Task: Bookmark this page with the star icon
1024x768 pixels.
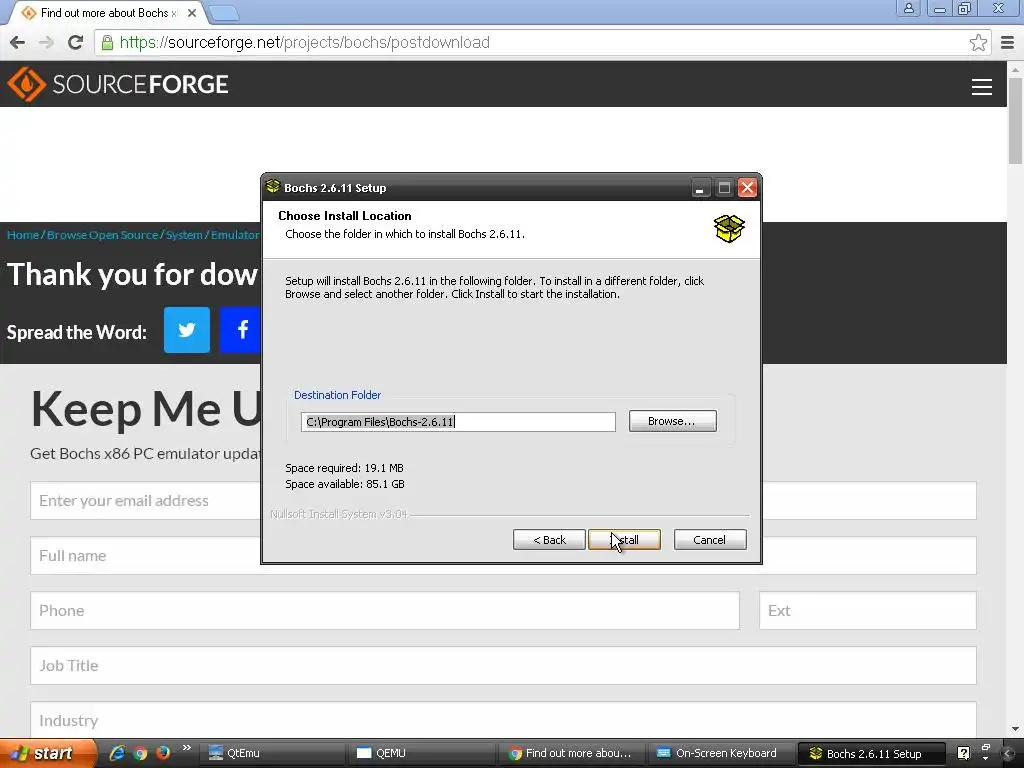Action: [x=978, y=42]
